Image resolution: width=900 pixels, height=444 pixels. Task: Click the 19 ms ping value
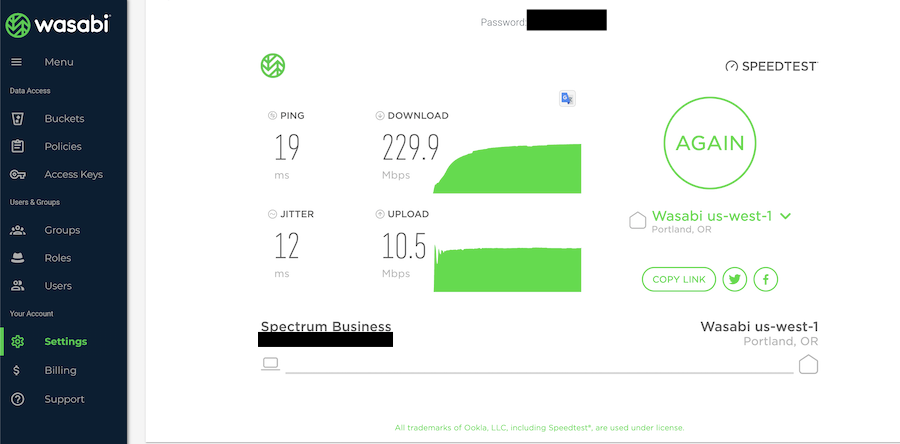coord(287,147)
